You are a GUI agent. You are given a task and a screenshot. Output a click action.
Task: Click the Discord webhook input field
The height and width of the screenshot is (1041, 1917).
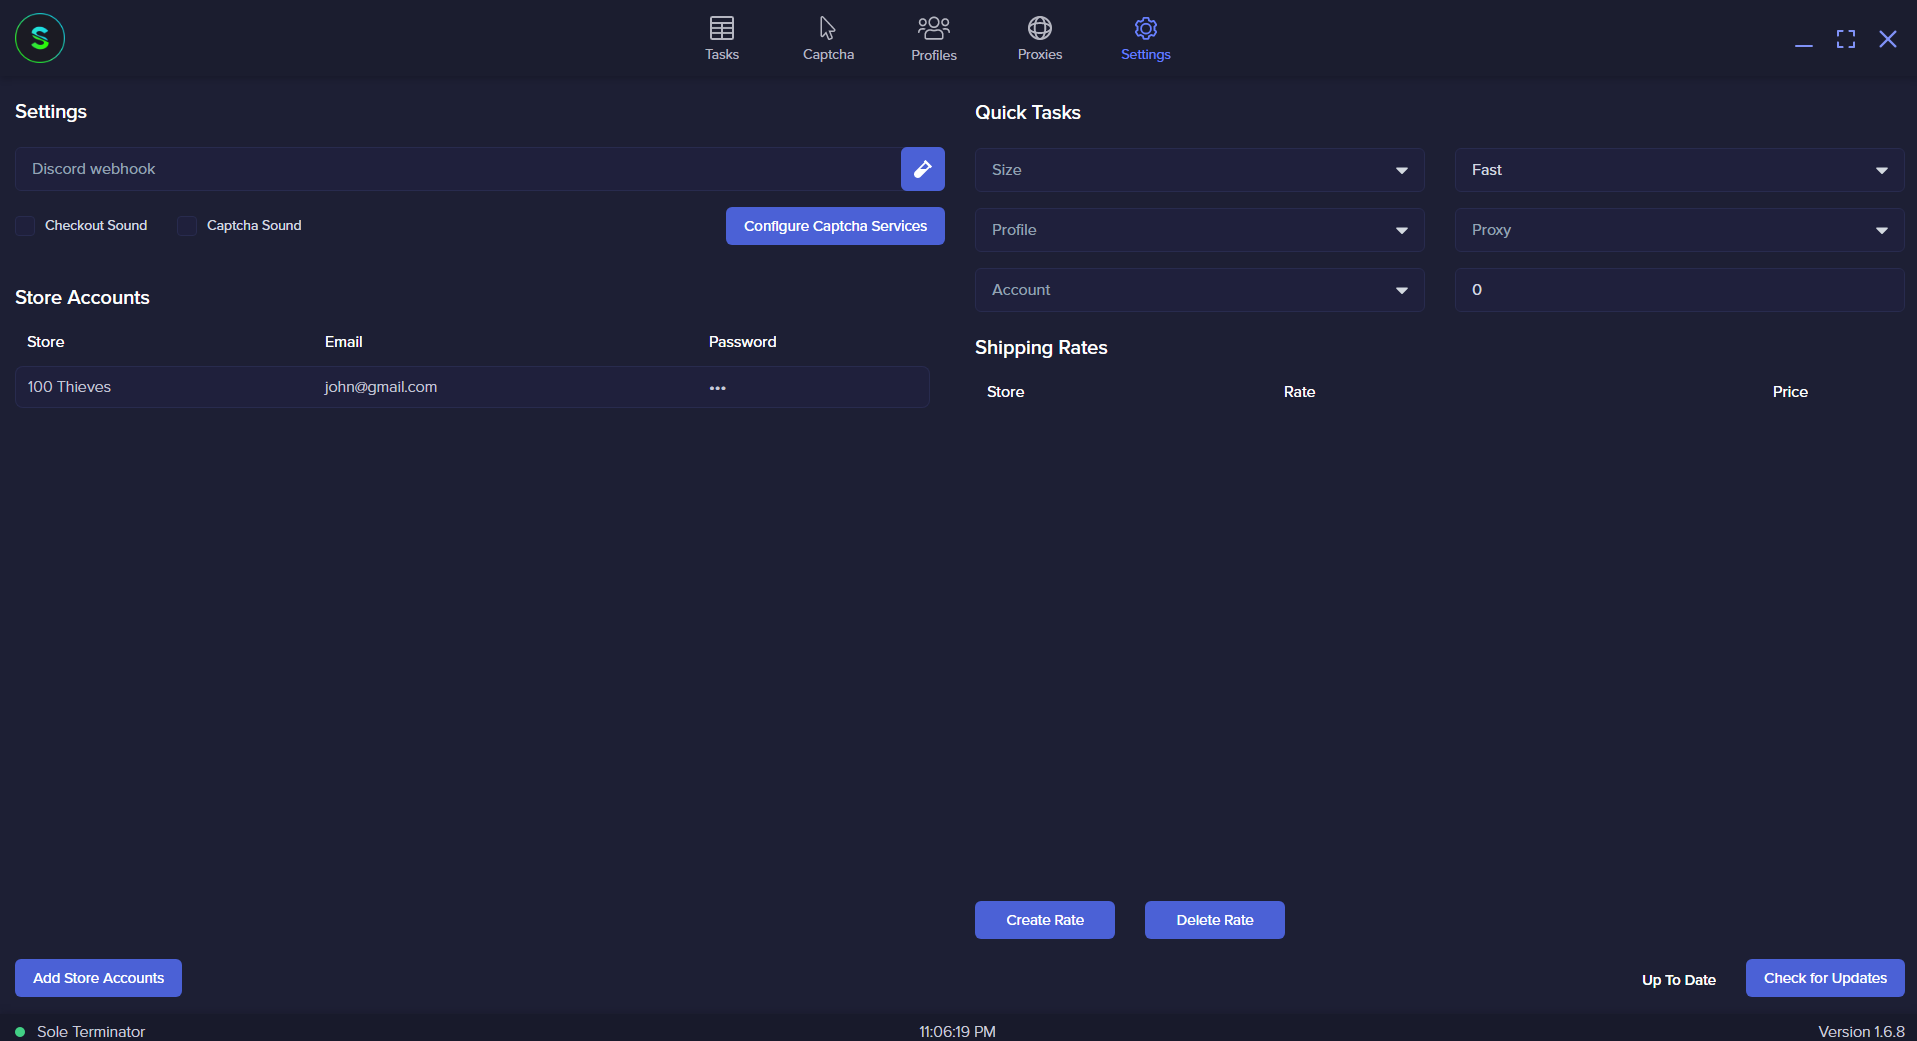(x=458, y=169)
